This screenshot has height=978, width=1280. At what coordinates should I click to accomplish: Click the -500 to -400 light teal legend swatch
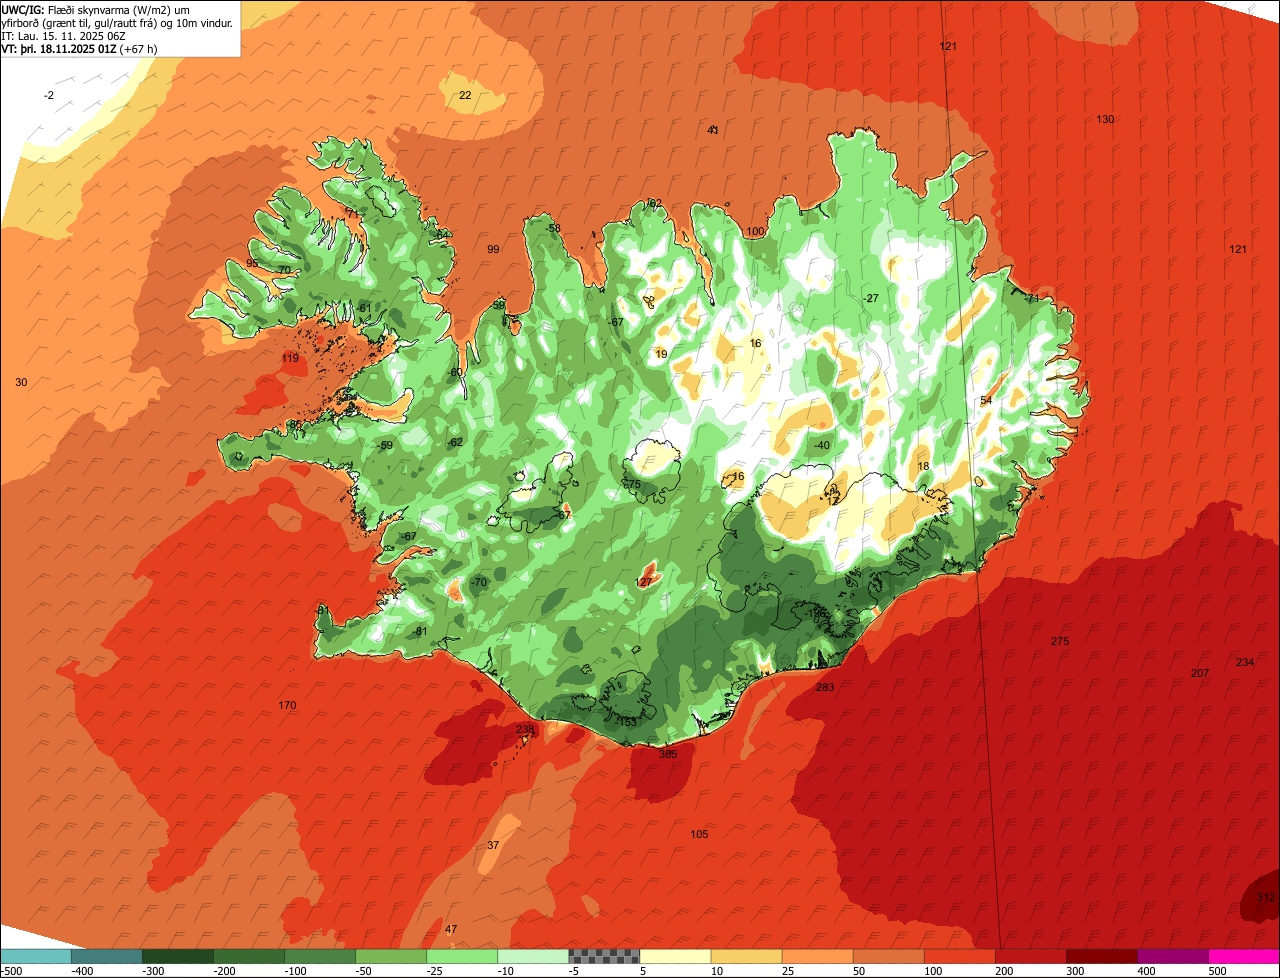[35, 956]
